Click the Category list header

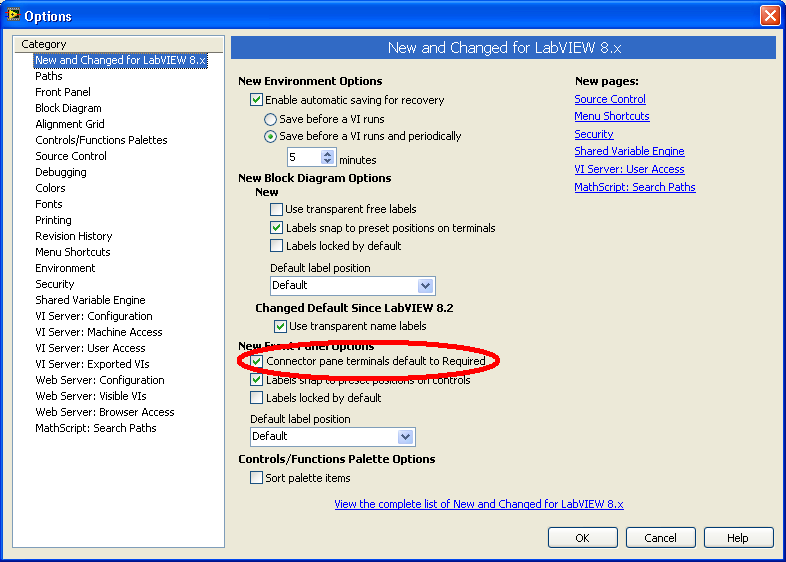118,44
